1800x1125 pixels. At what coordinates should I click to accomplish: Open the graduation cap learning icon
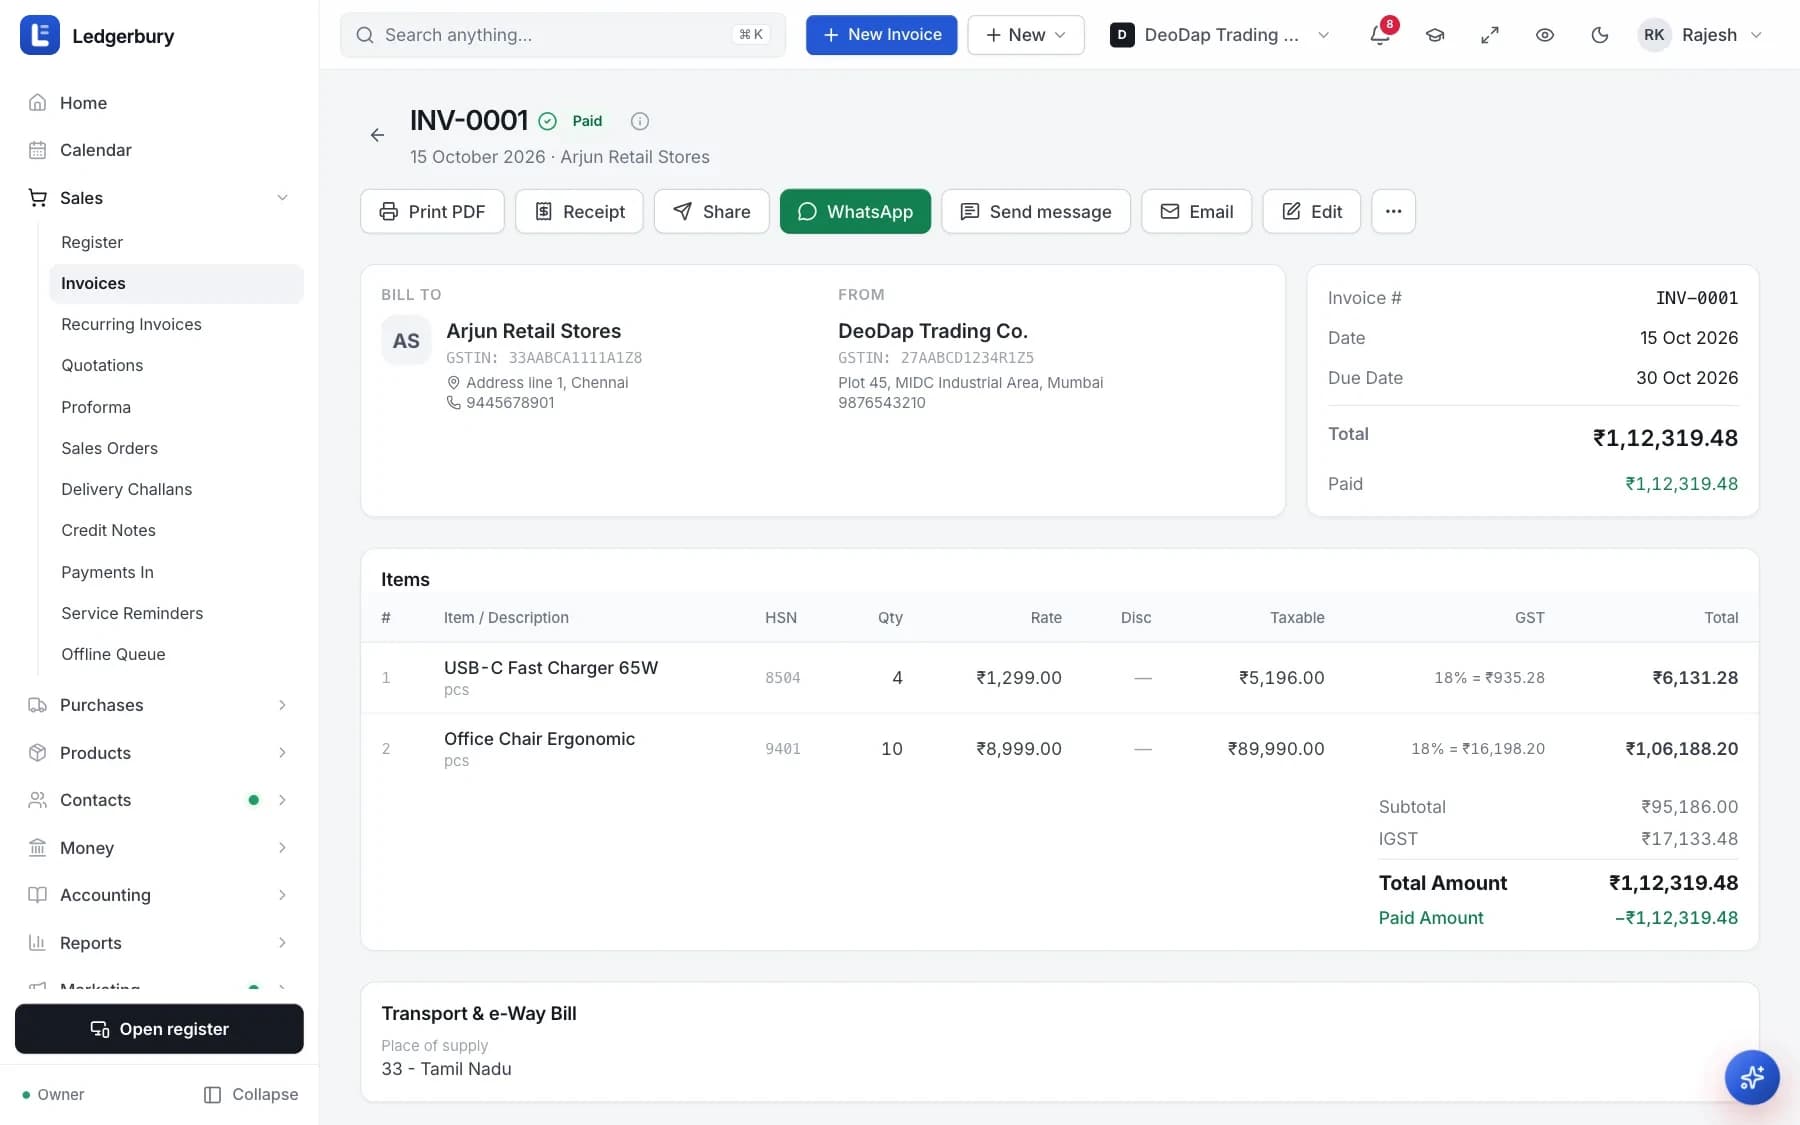pyautogui.click(x=1435, y=35)
